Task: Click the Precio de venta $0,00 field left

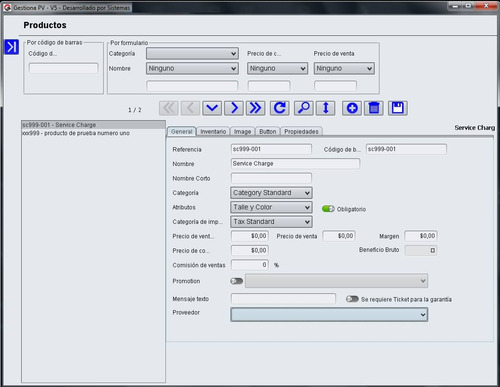Action: [250, 236]
